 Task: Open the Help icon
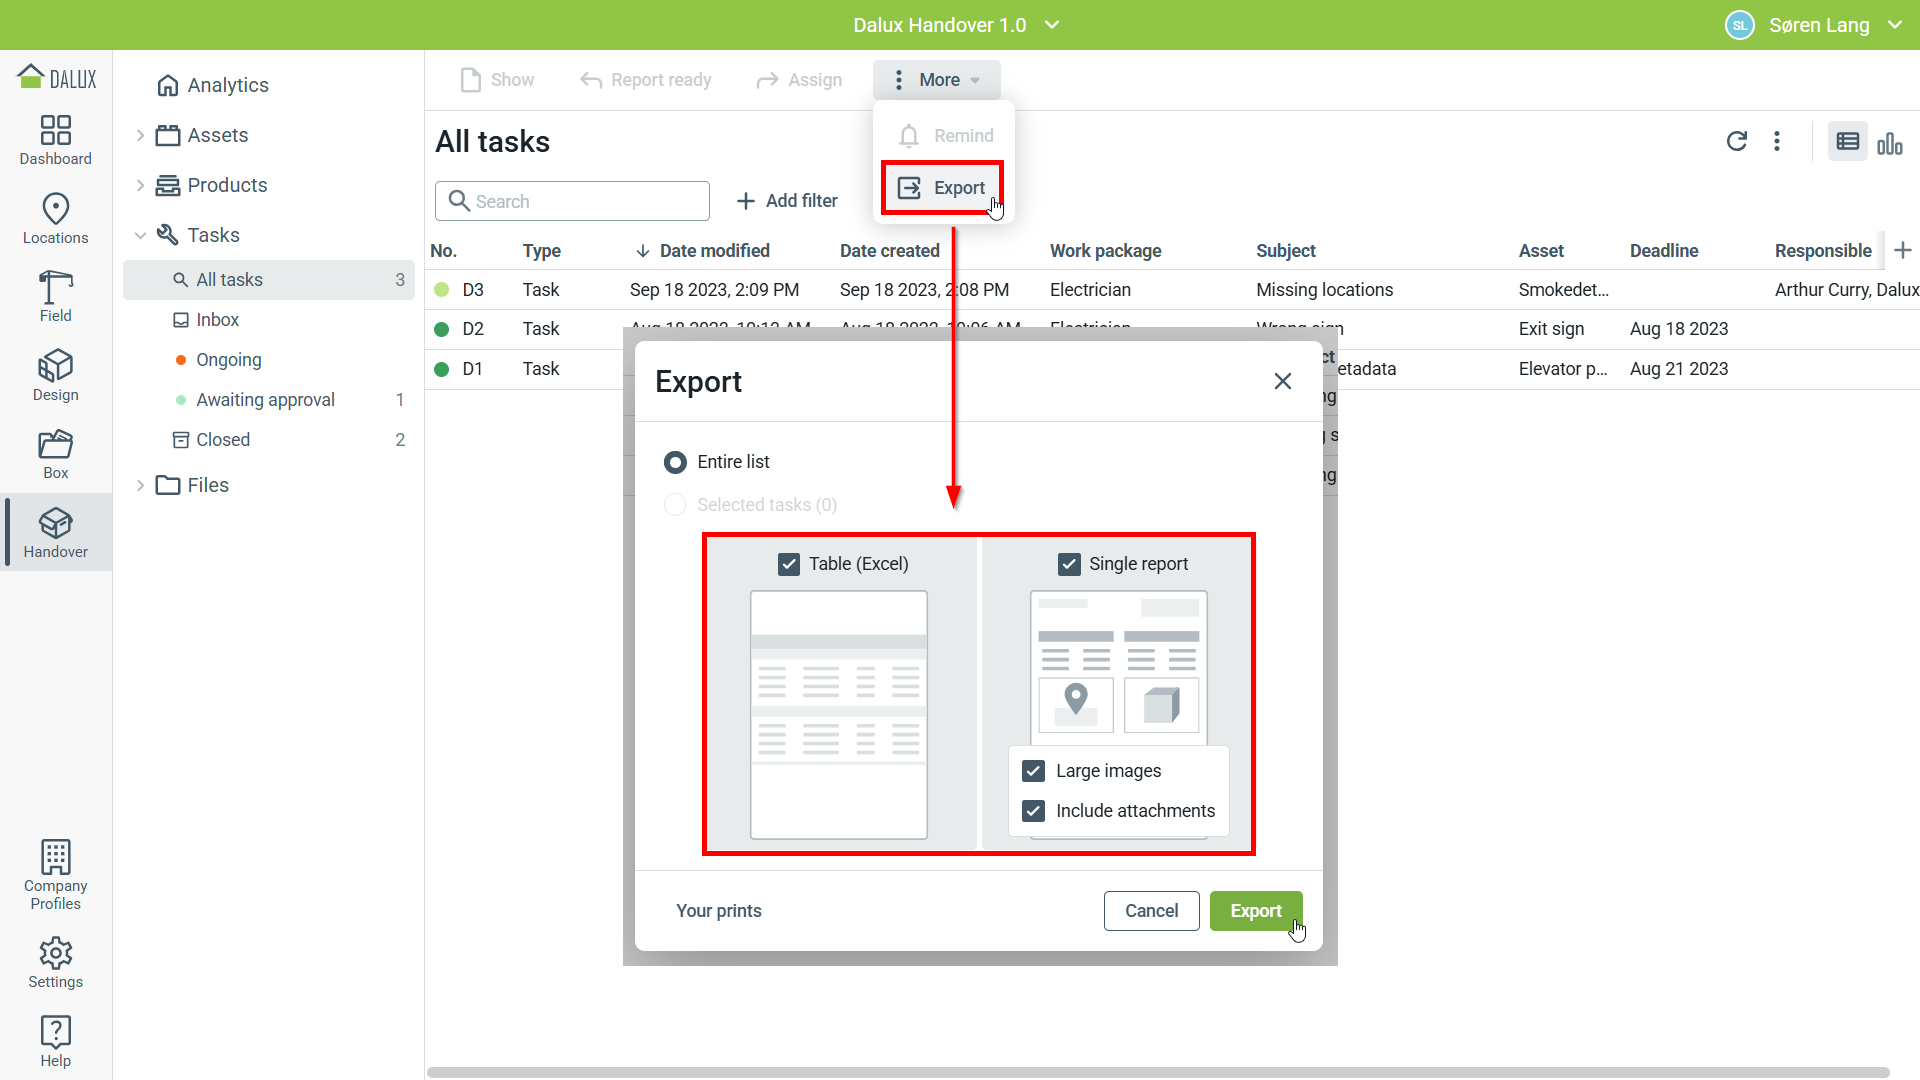[56, 1041]
